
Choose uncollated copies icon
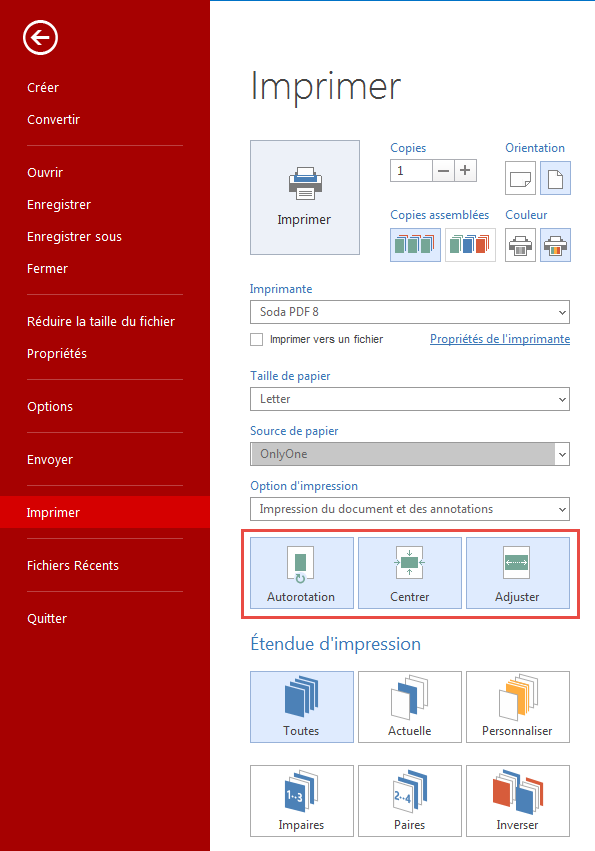pyautogui.click(x=470, y=245)
